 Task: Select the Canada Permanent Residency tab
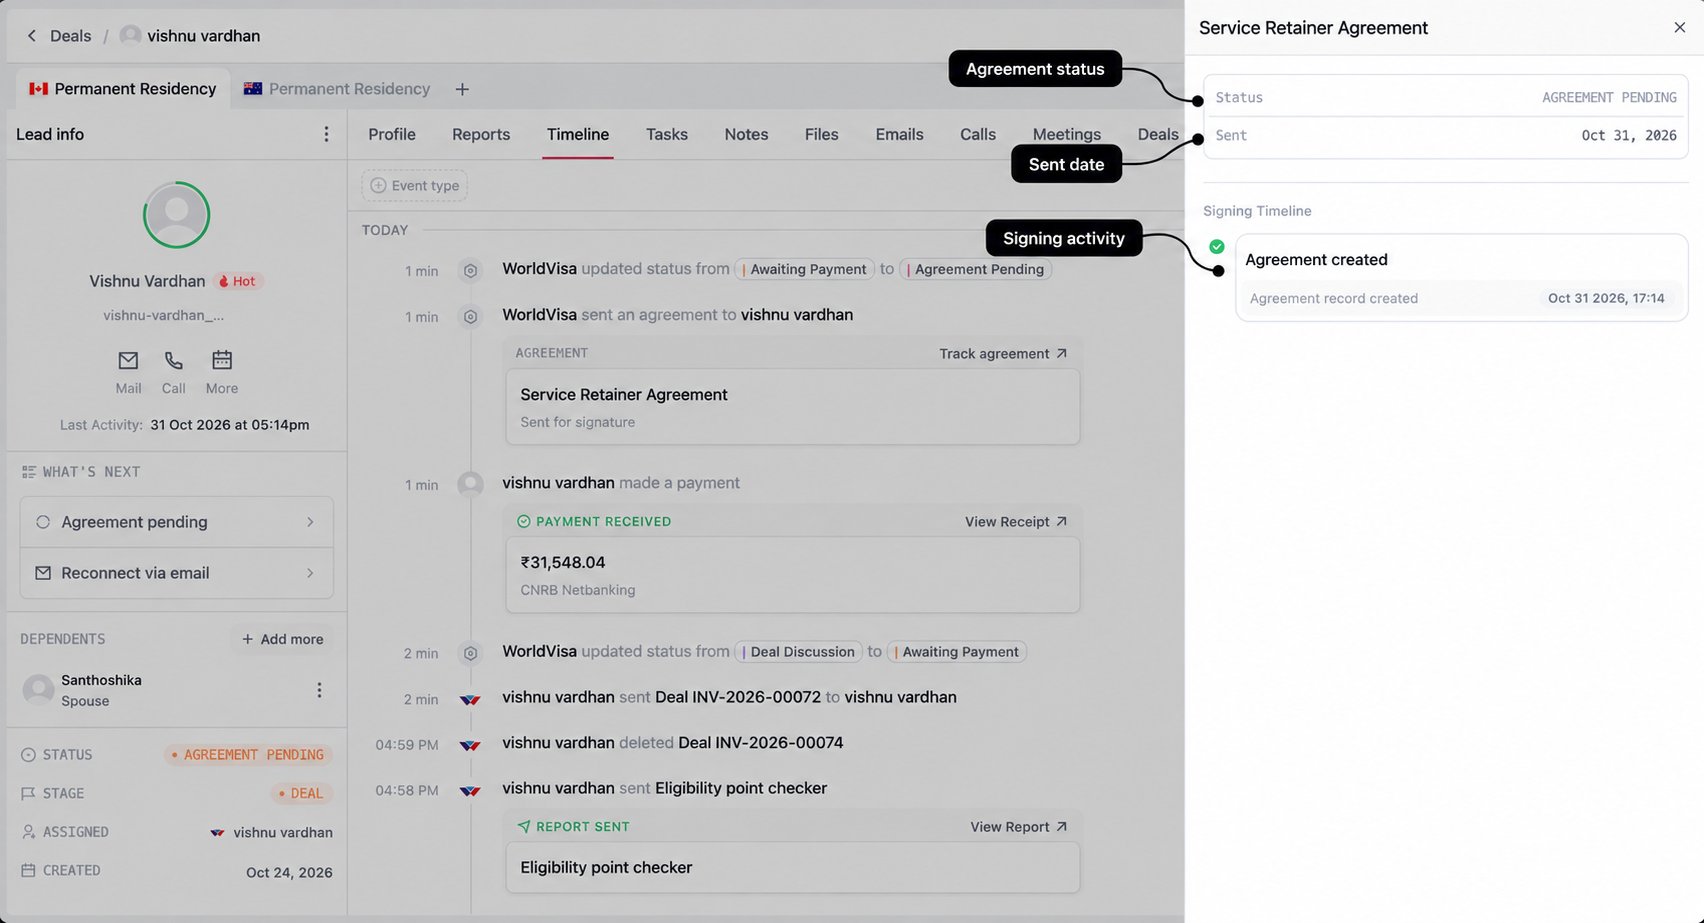click(x=123, y=89)
